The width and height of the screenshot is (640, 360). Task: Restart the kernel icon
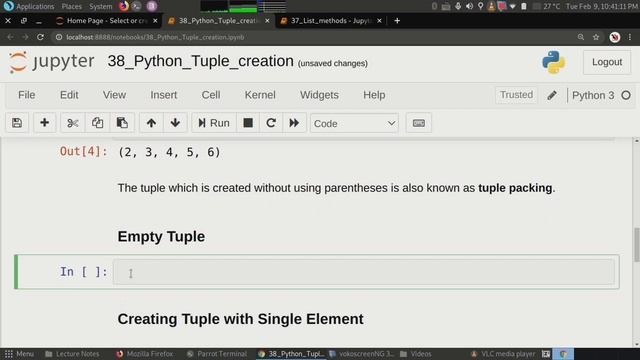click(x=271, y=123)
